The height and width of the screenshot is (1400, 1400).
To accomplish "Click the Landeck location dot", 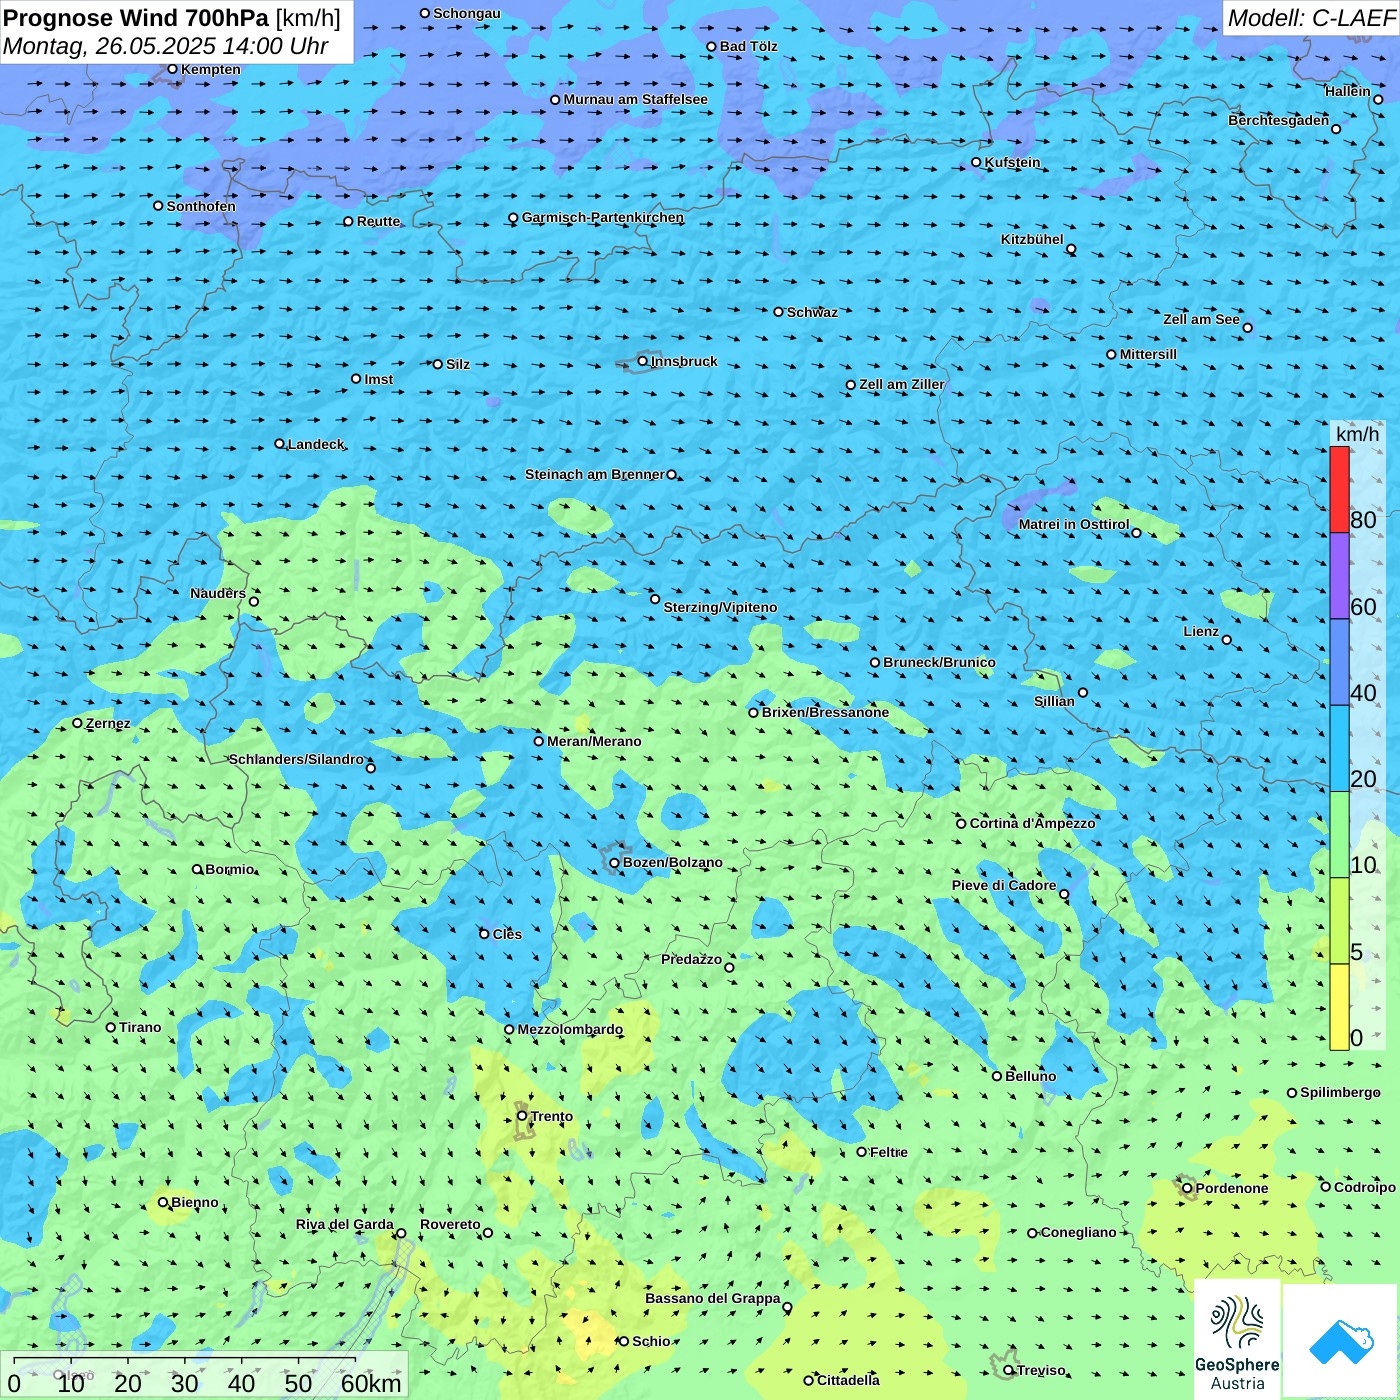I will point(280,444).
